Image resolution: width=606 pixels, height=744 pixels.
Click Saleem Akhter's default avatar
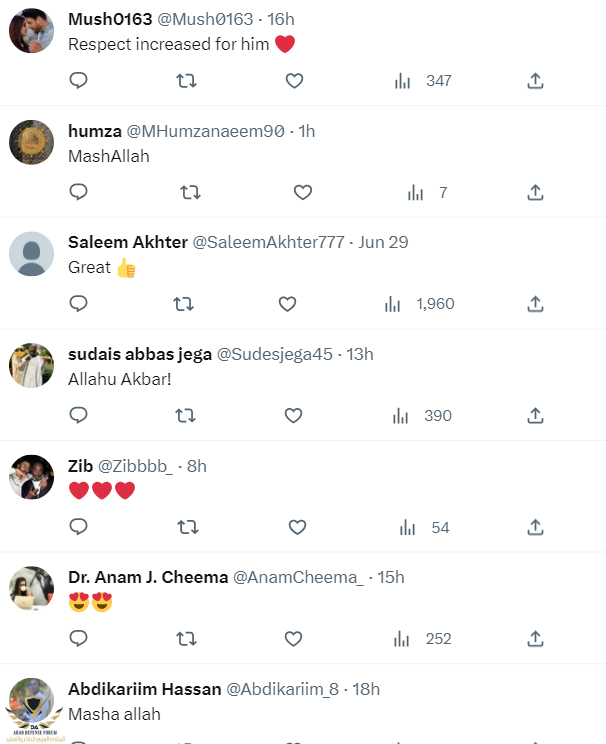point(31,254)
